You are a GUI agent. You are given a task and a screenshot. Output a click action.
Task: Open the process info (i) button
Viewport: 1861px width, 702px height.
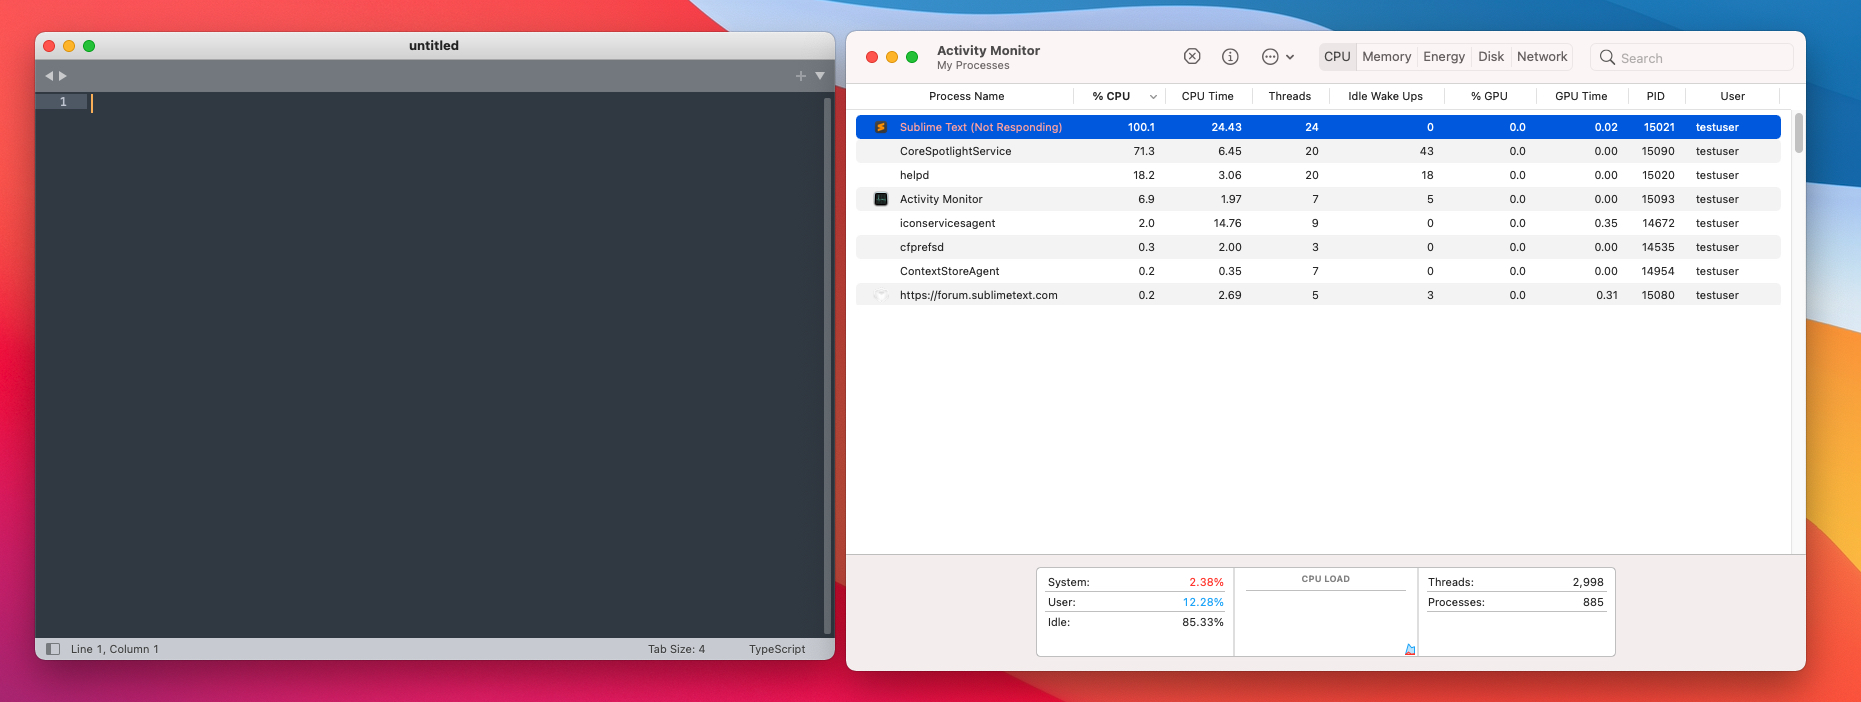tap(1230, 57)
